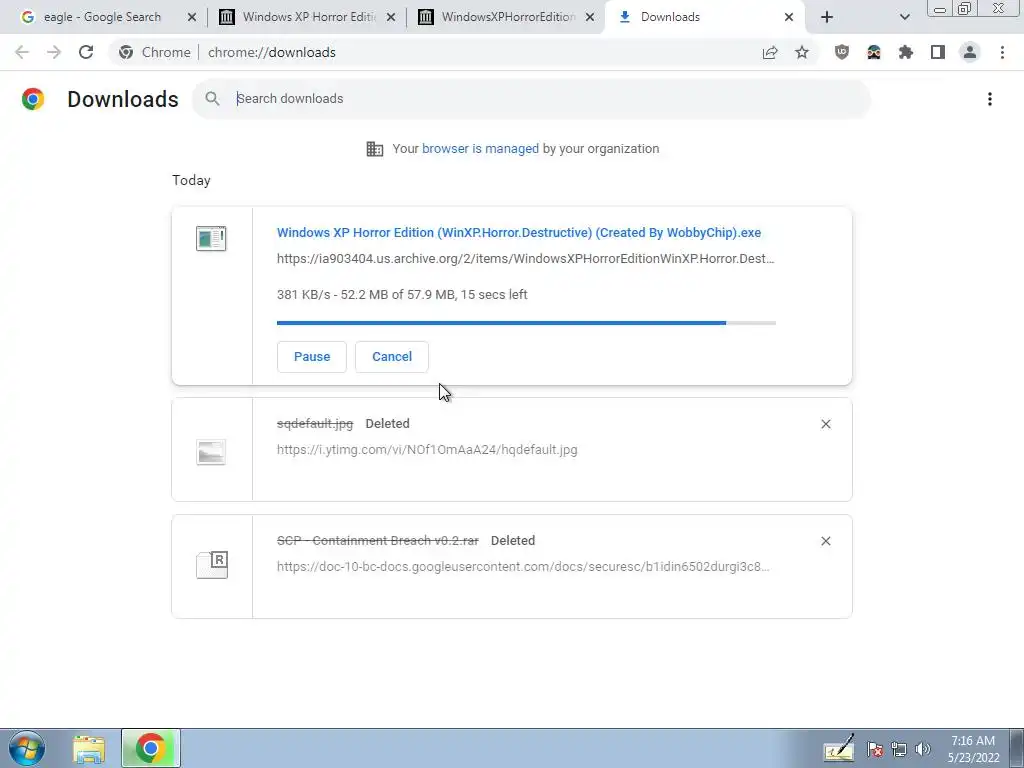Viewport: 1024px width, 768px height.
Task: Click the browser back arrow
Action: pos(22,52)
